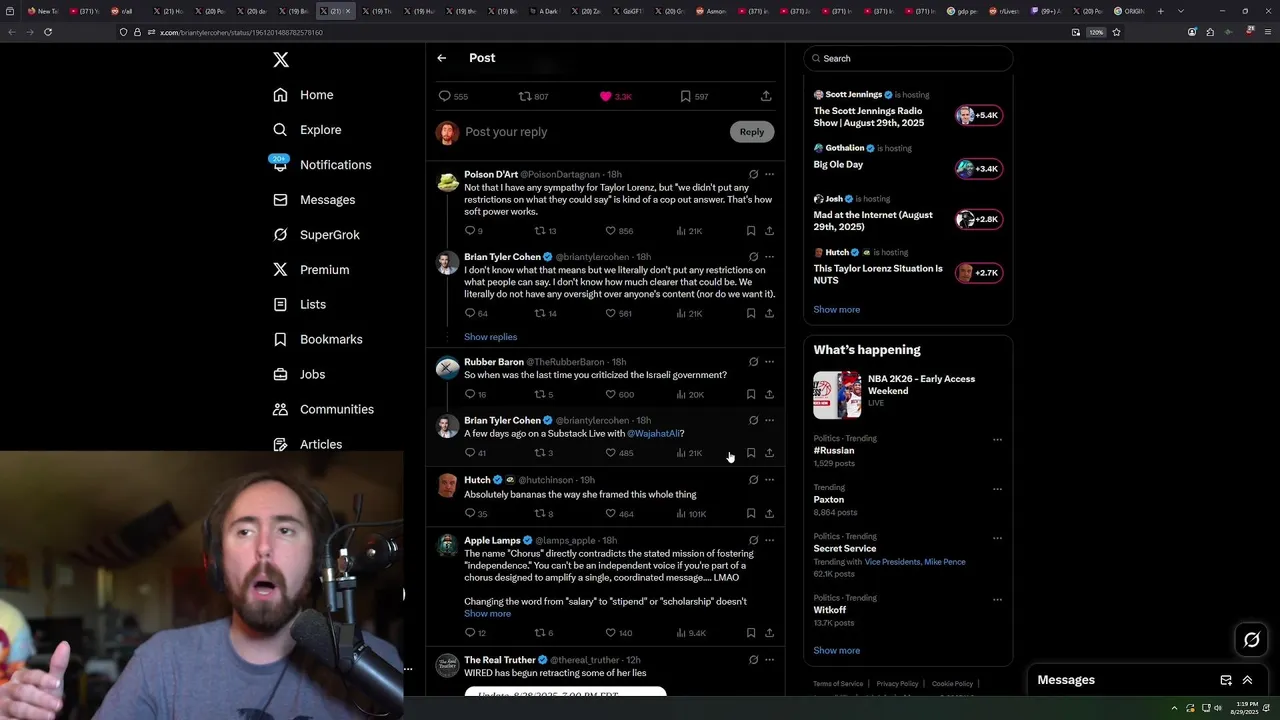Open more options on Poison D'Art reply
The width and height of the screenshot is (1280, 720).
769,174
